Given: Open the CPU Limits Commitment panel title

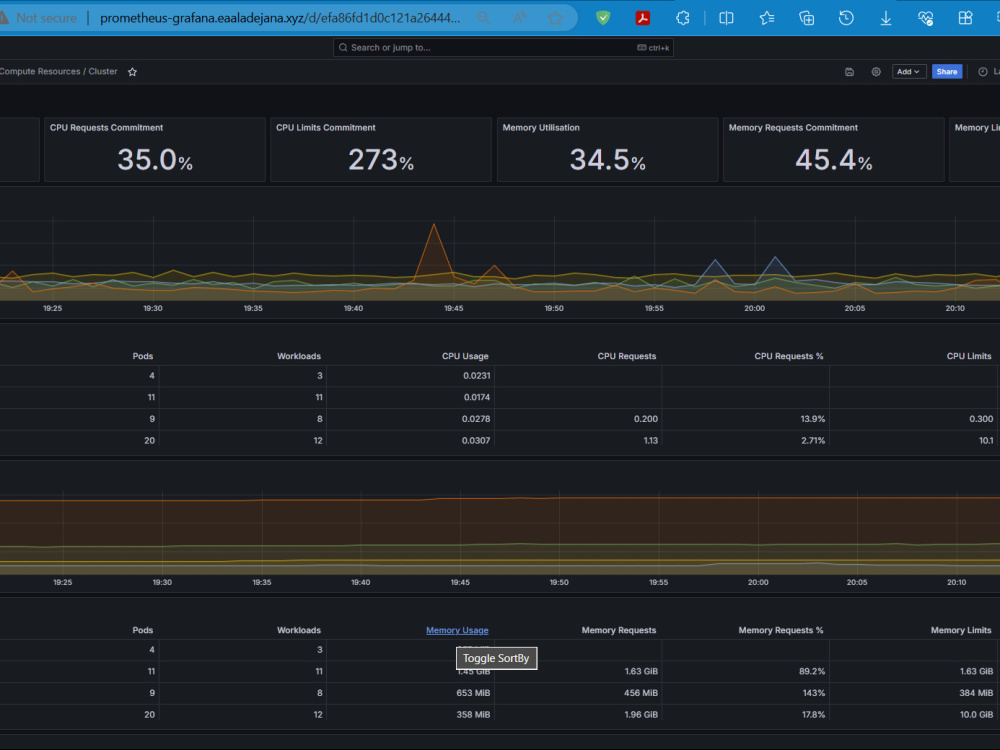Looking at the screenshot, I should [x=326, y=128].
